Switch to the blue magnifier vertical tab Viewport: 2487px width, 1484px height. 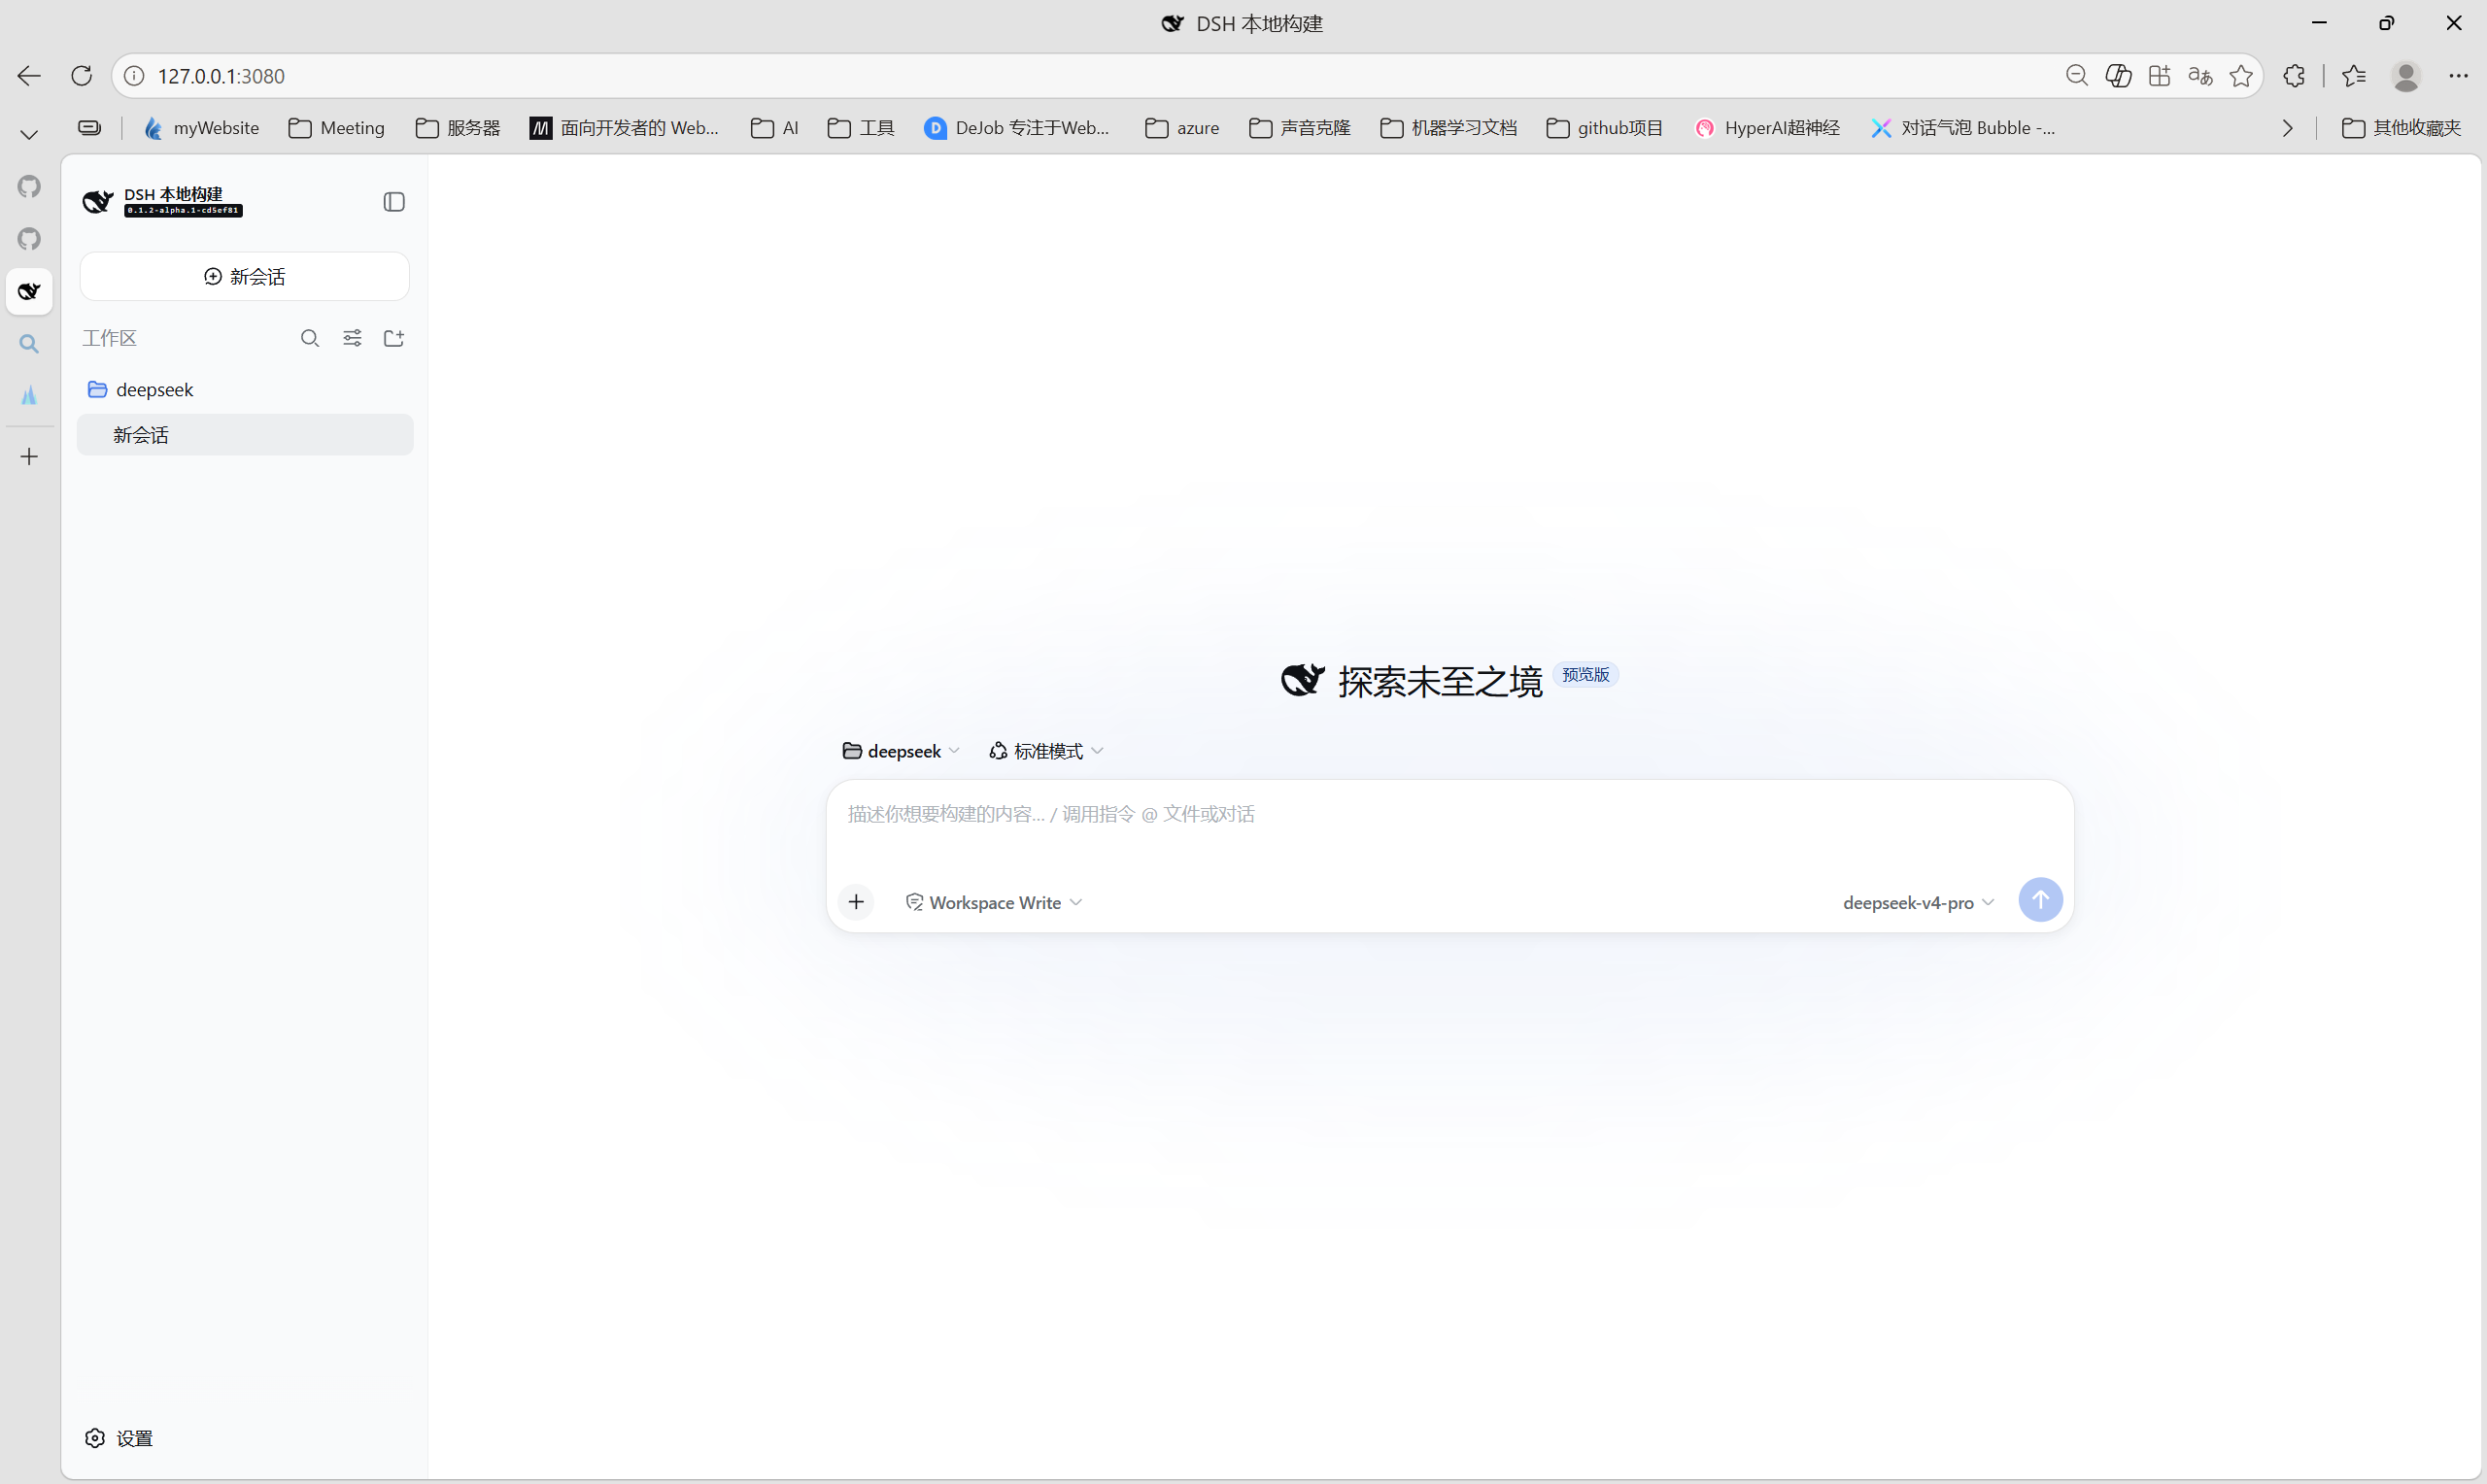[x=29, y=344]
